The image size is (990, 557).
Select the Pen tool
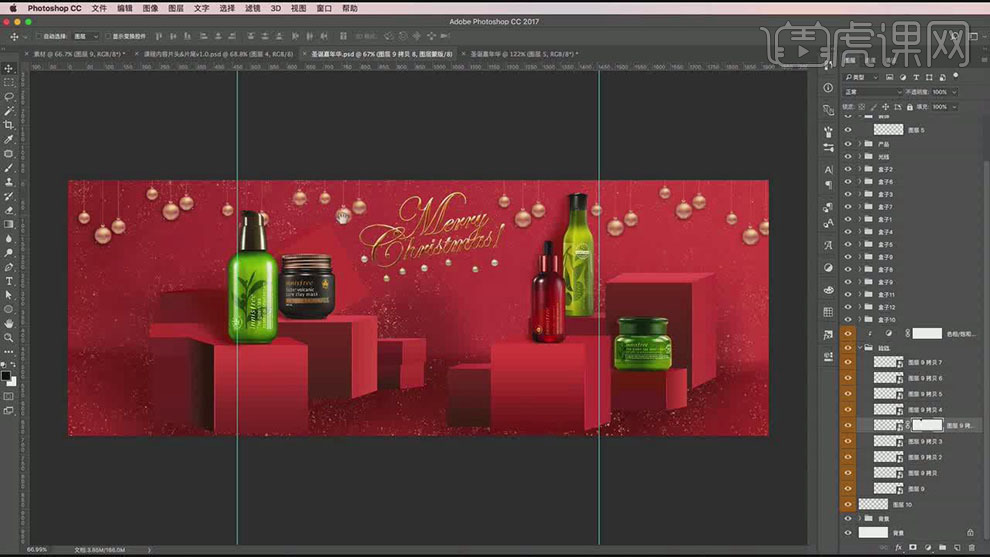point(9,267)
